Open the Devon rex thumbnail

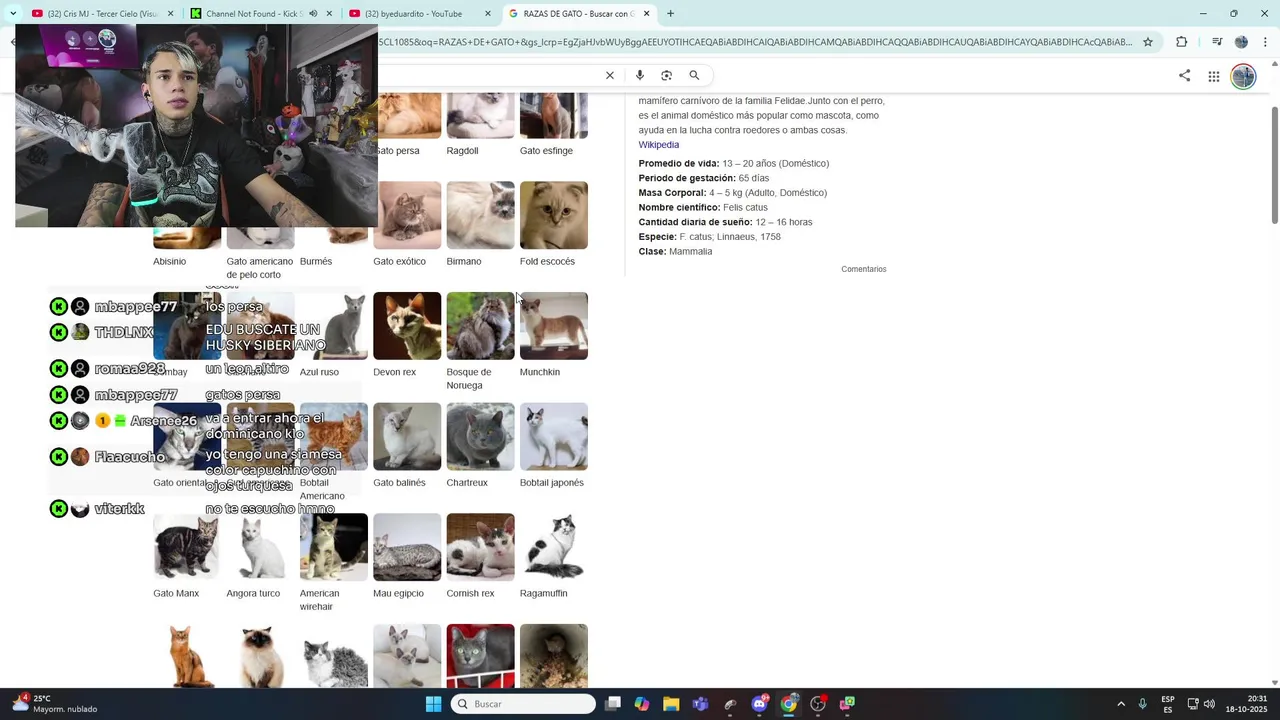point(407,326)
